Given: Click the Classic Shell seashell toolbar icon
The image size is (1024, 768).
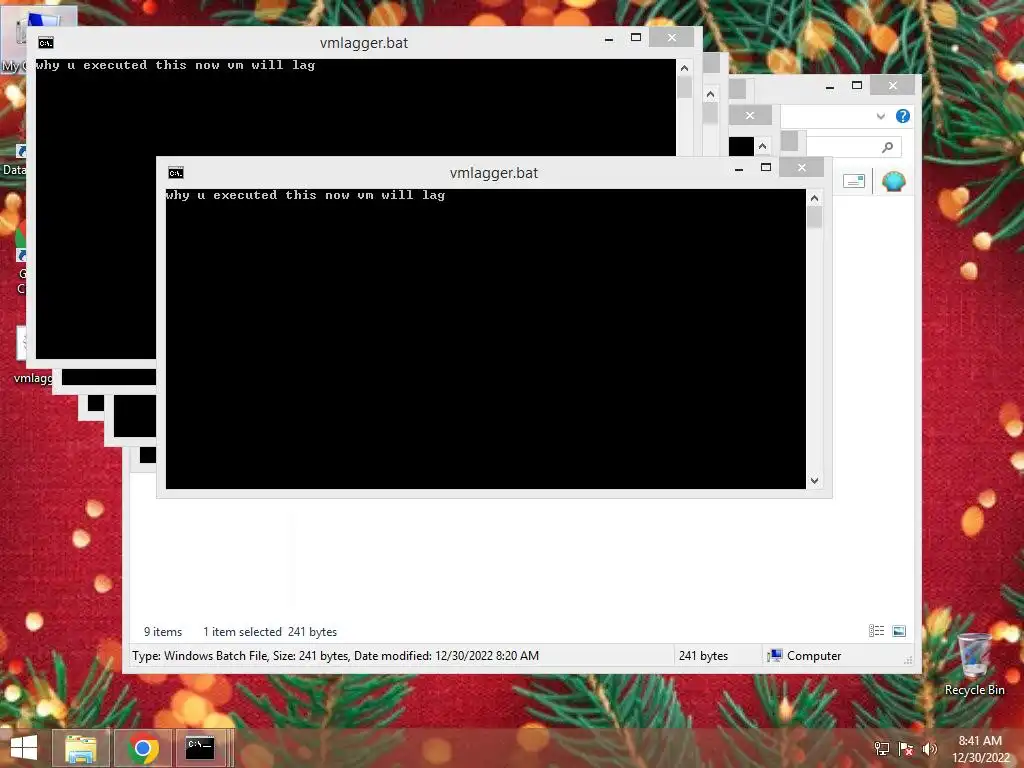Looking at the screenshot, I should coord(893,181).
